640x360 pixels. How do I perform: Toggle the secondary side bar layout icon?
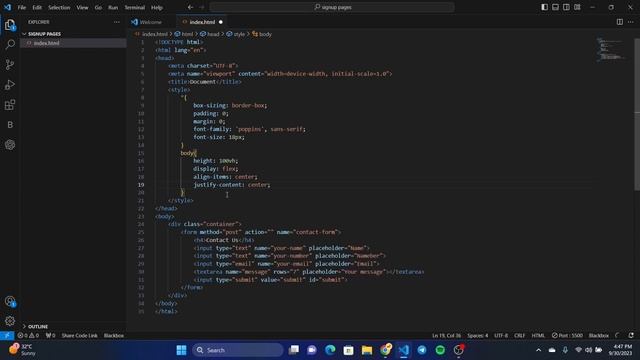566,7
